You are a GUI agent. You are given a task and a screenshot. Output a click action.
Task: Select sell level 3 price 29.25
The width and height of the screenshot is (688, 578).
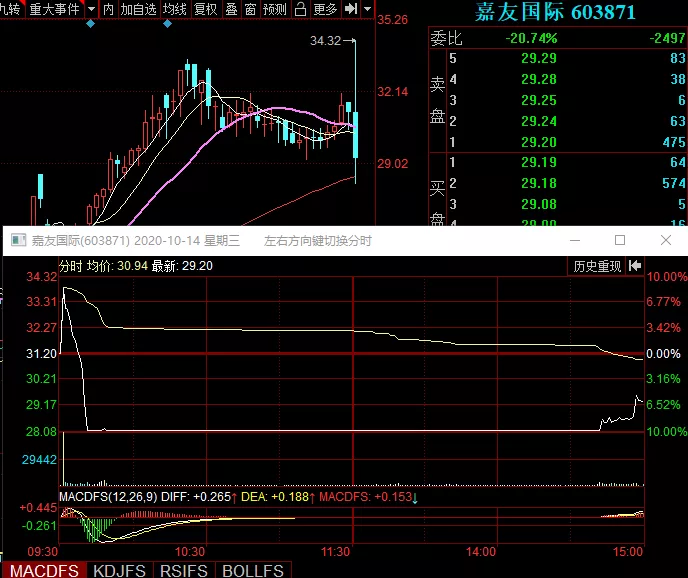[x=539, y=100]
